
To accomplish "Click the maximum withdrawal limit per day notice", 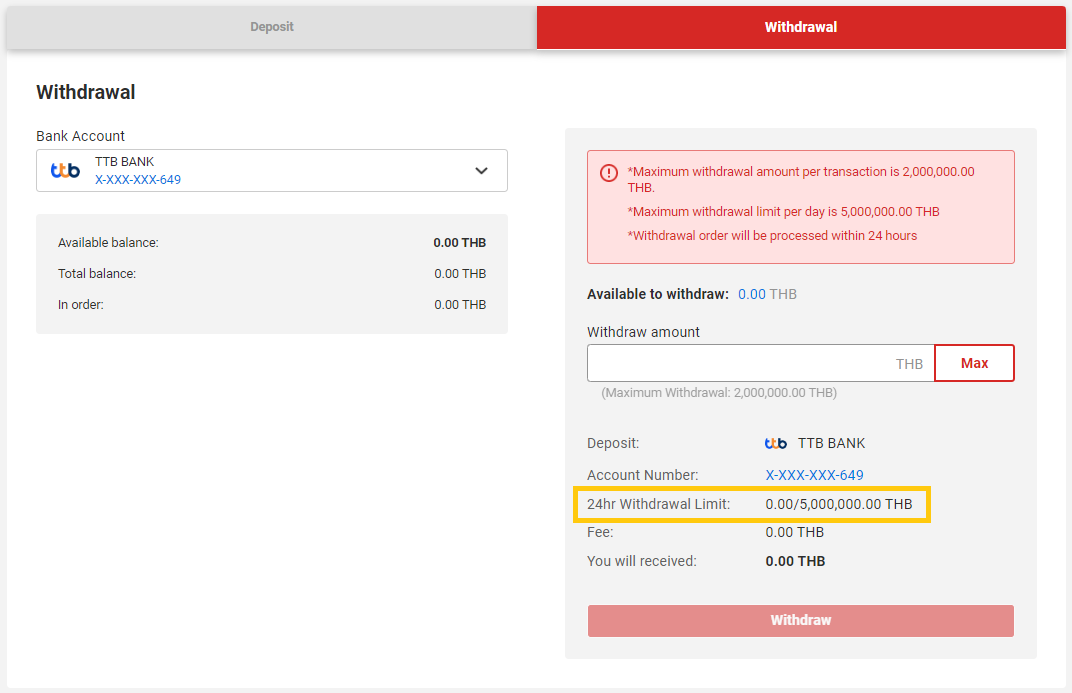I will pos(783,212).
